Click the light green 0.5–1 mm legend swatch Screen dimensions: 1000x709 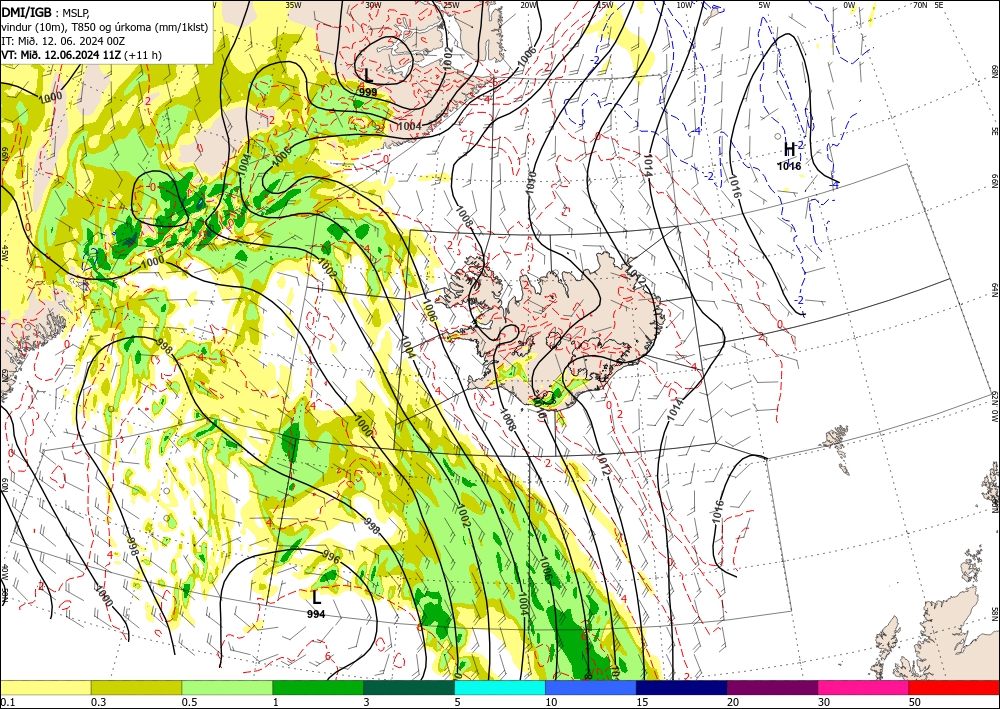pos(227,687)
